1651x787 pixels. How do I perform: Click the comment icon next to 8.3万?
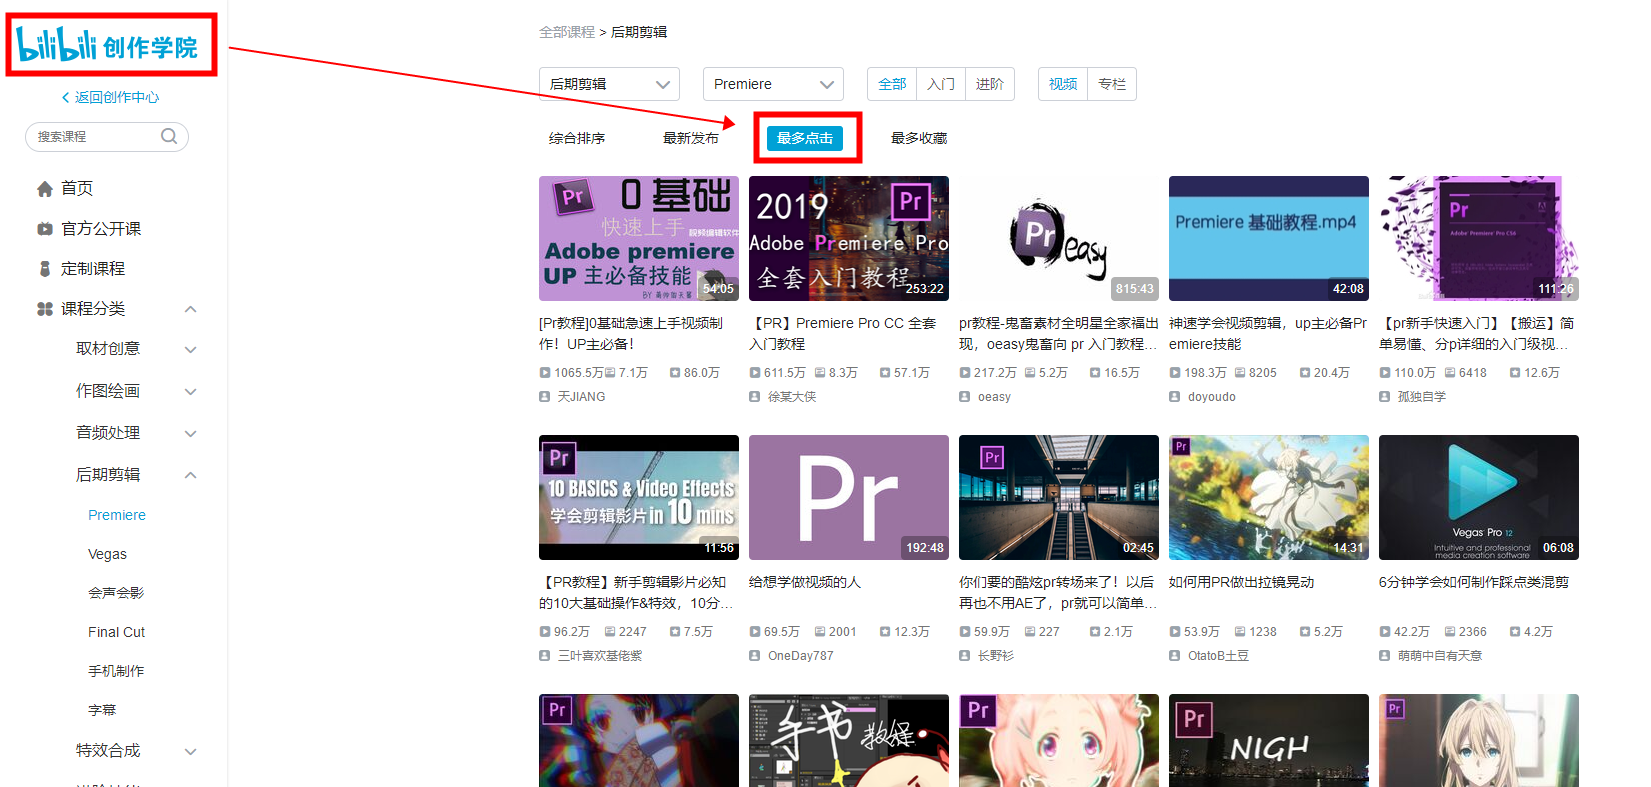(x=820, y=373)
